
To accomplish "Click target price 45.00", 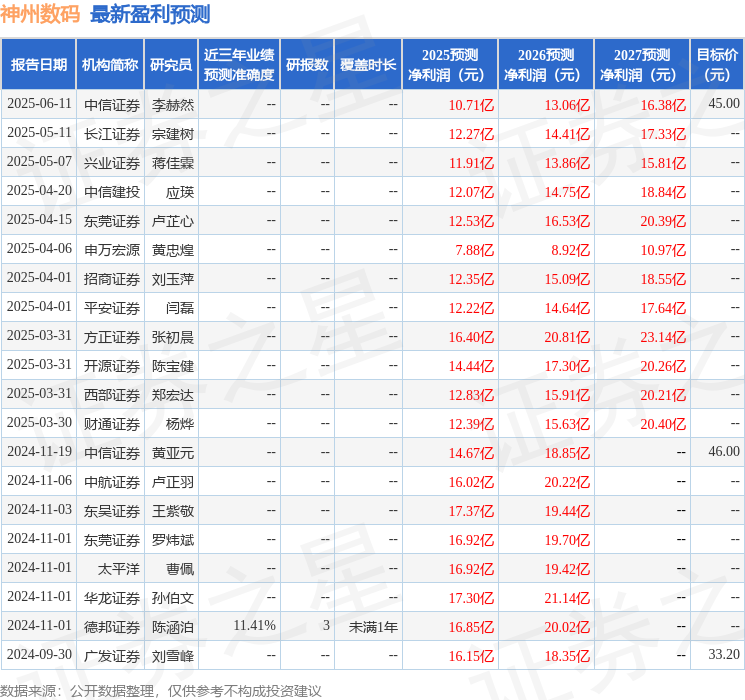I will click(x=724, y=104).
